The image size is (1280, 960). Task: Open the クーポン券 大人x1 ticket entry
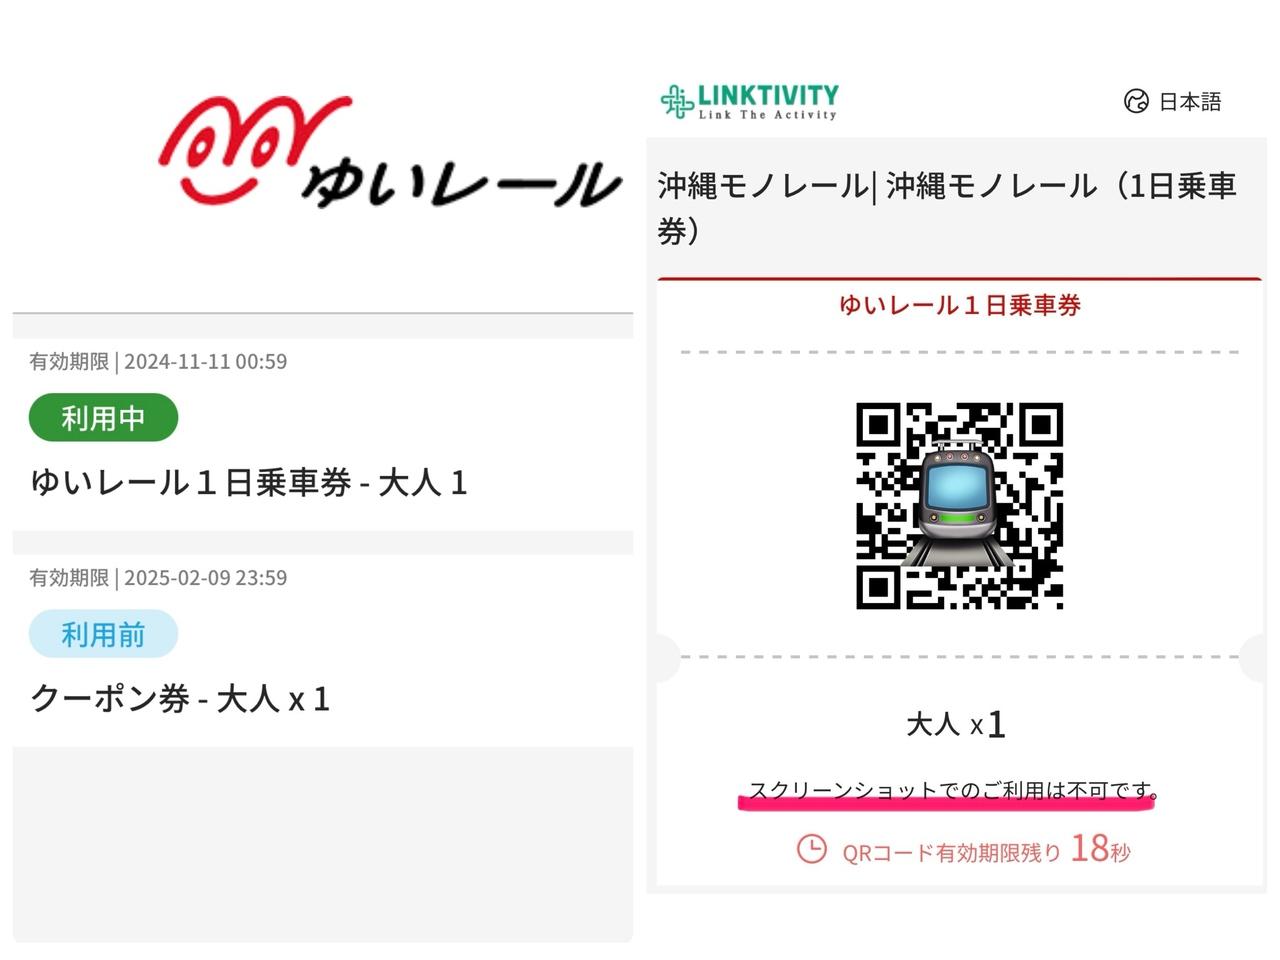(x=323, y=650)
